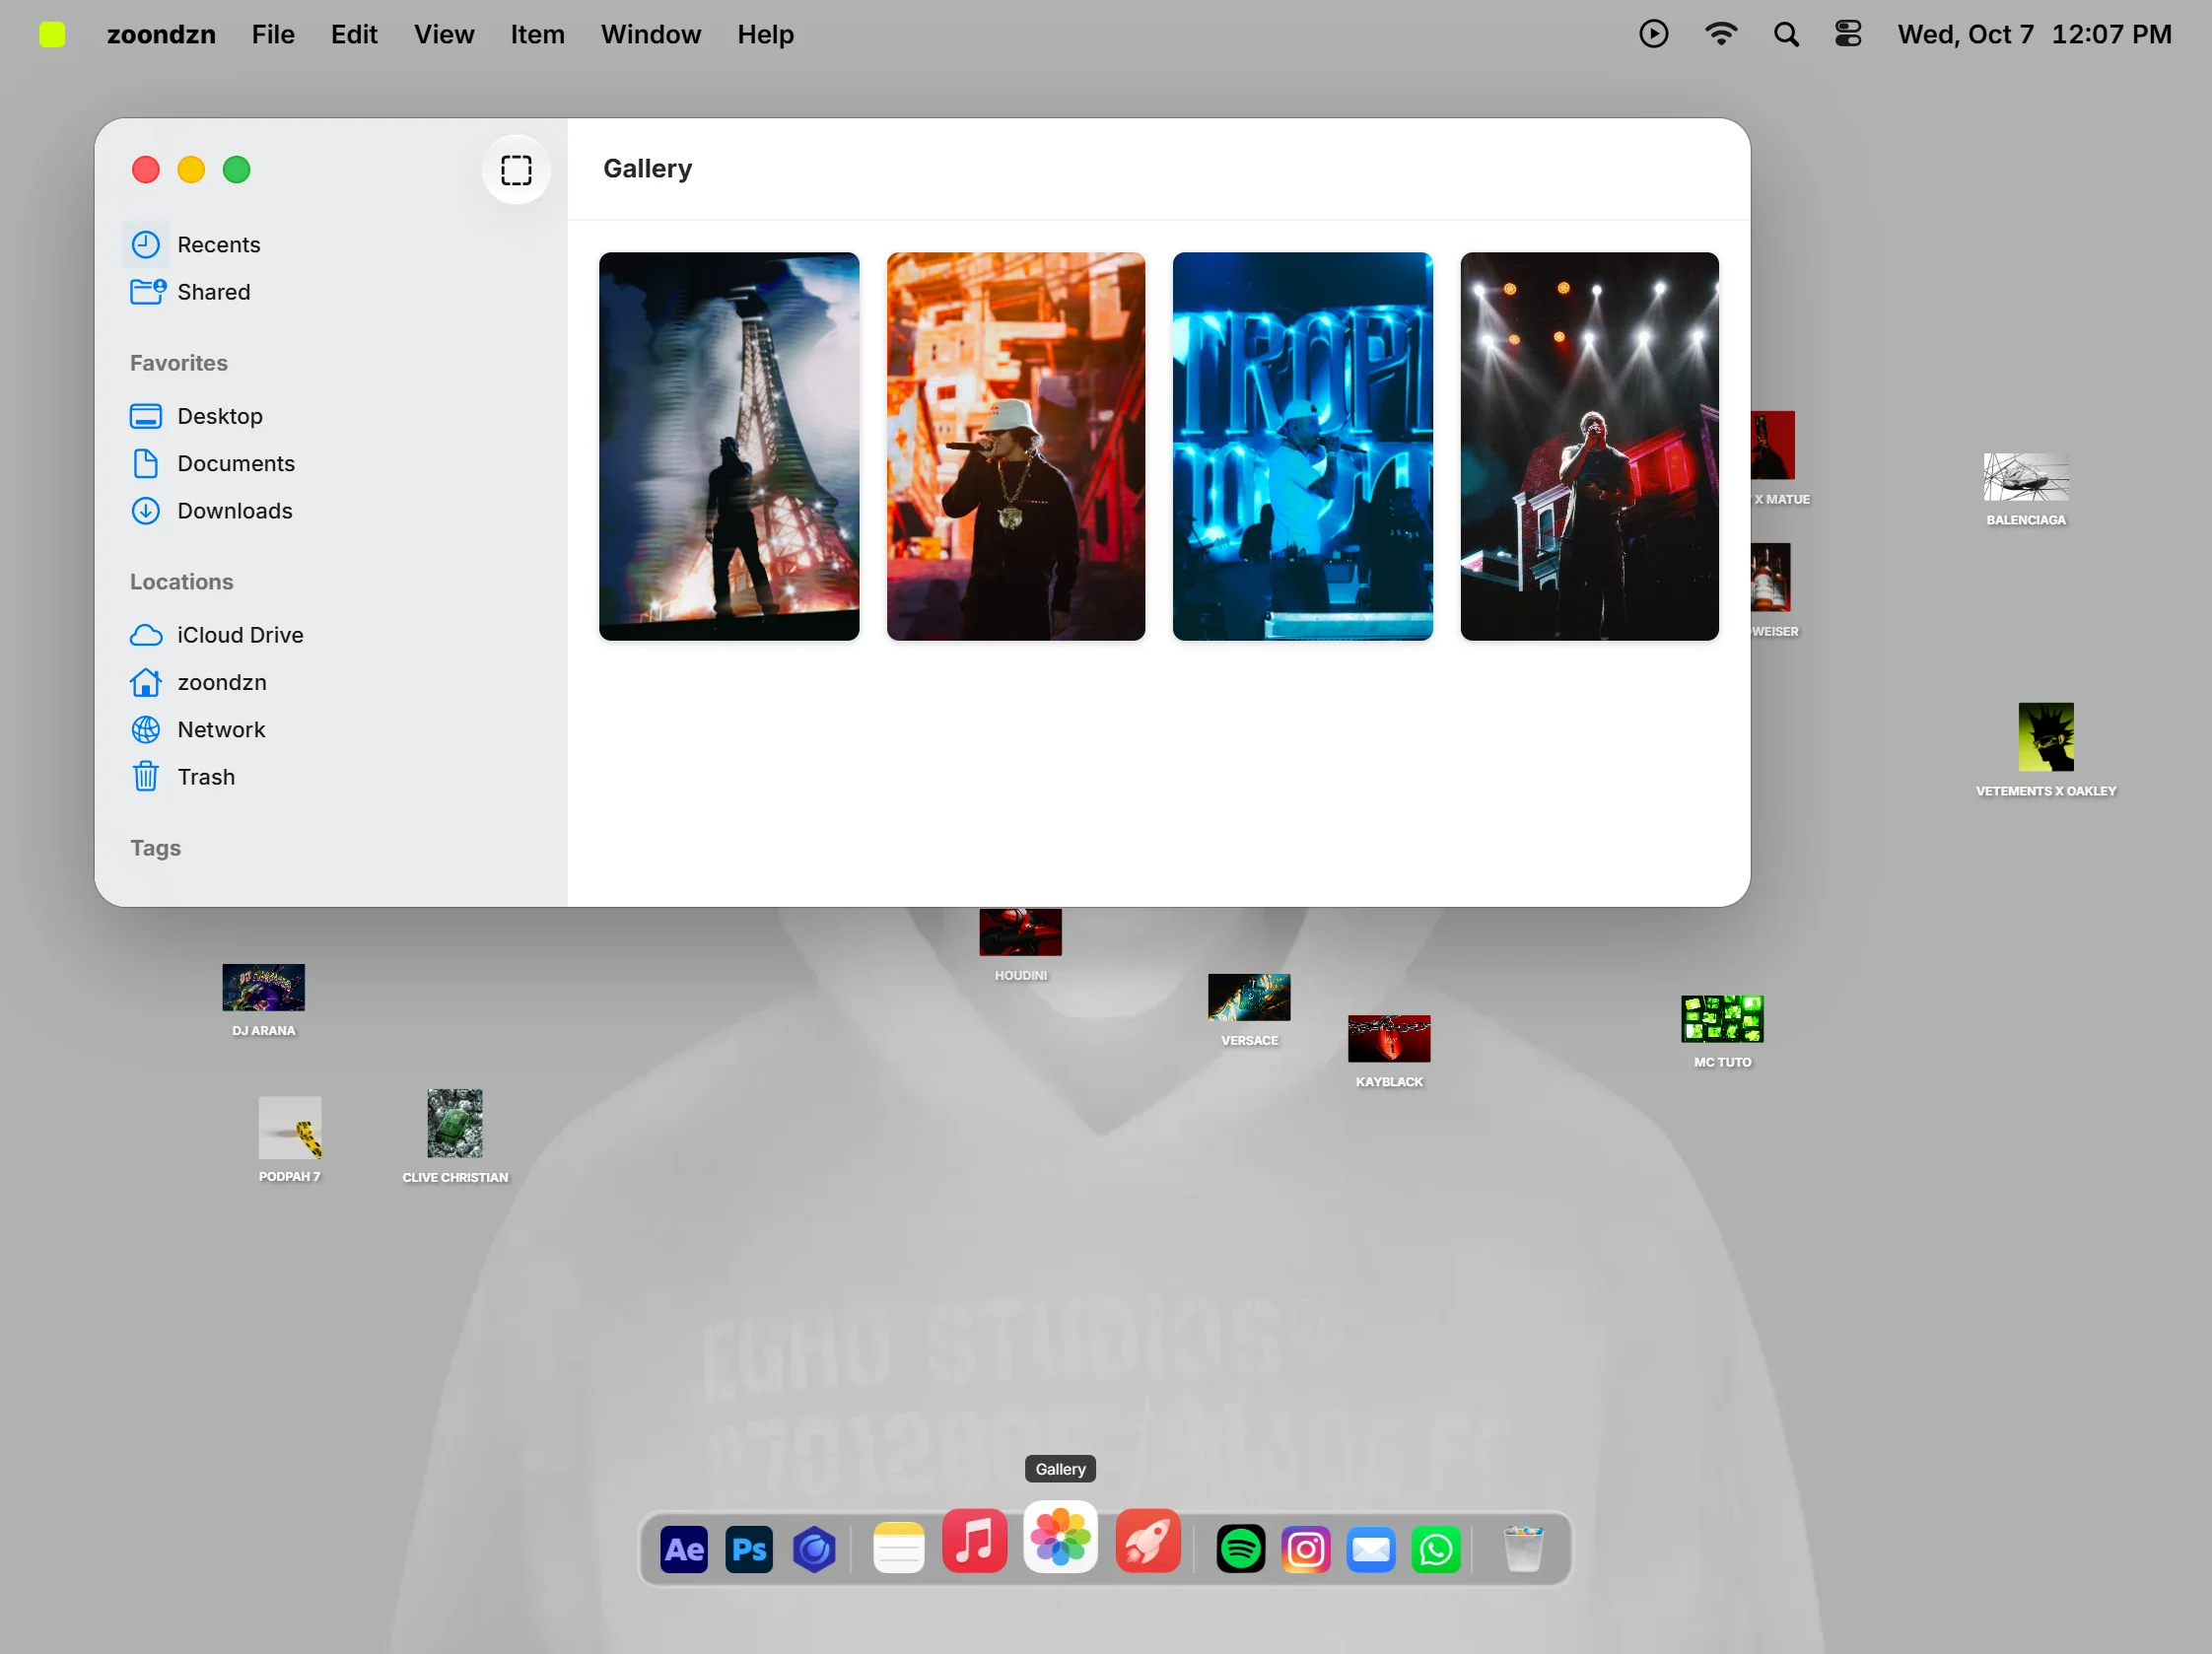Open After Effects from the dock
This screenshot has width=2212, height=1654.
click(684, 1549)
